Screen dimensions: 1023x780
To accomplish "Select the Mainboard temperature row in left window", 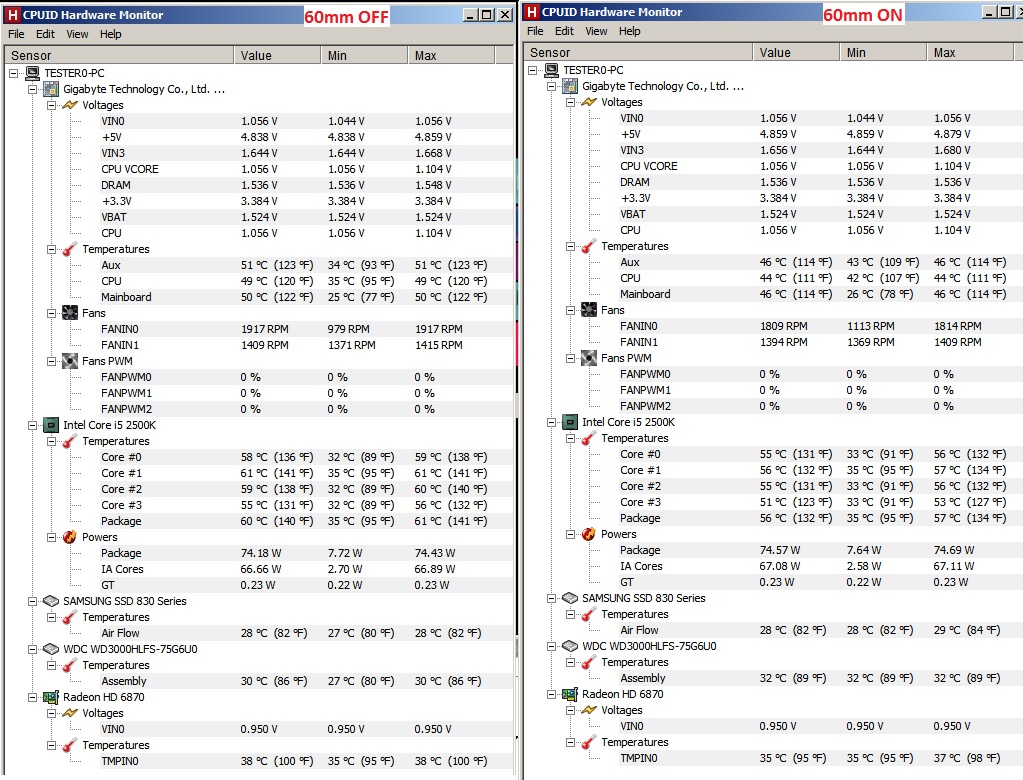I will click(x=307, y=297).
